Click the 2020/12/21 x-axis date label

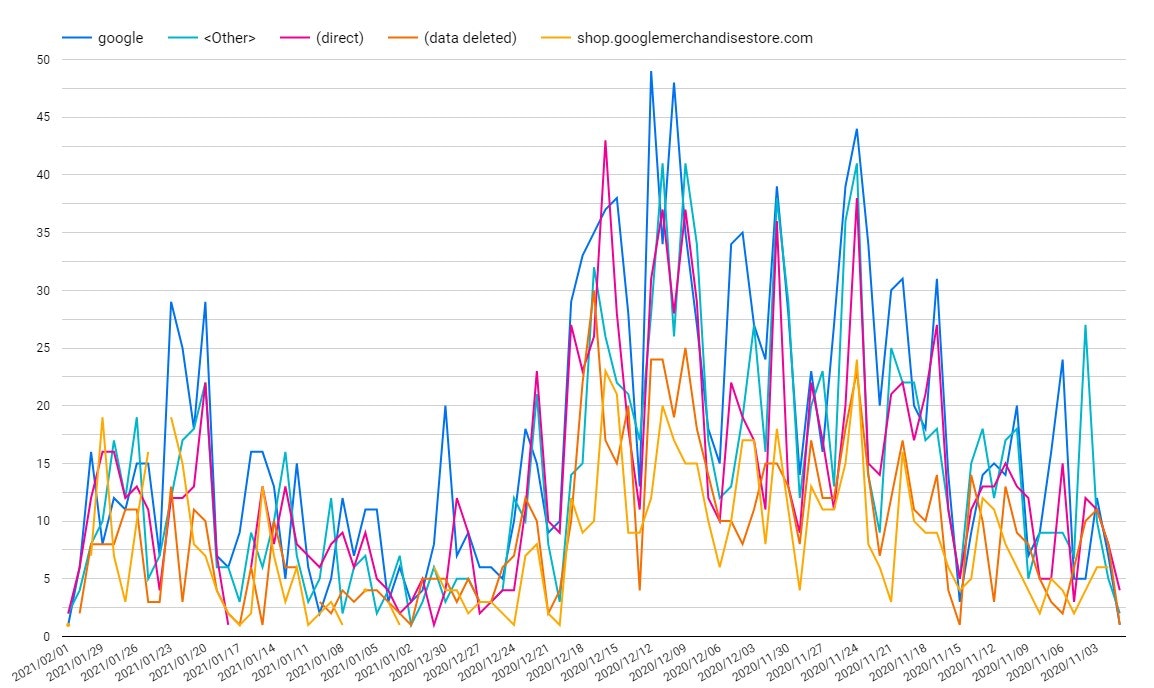[521, 662]
